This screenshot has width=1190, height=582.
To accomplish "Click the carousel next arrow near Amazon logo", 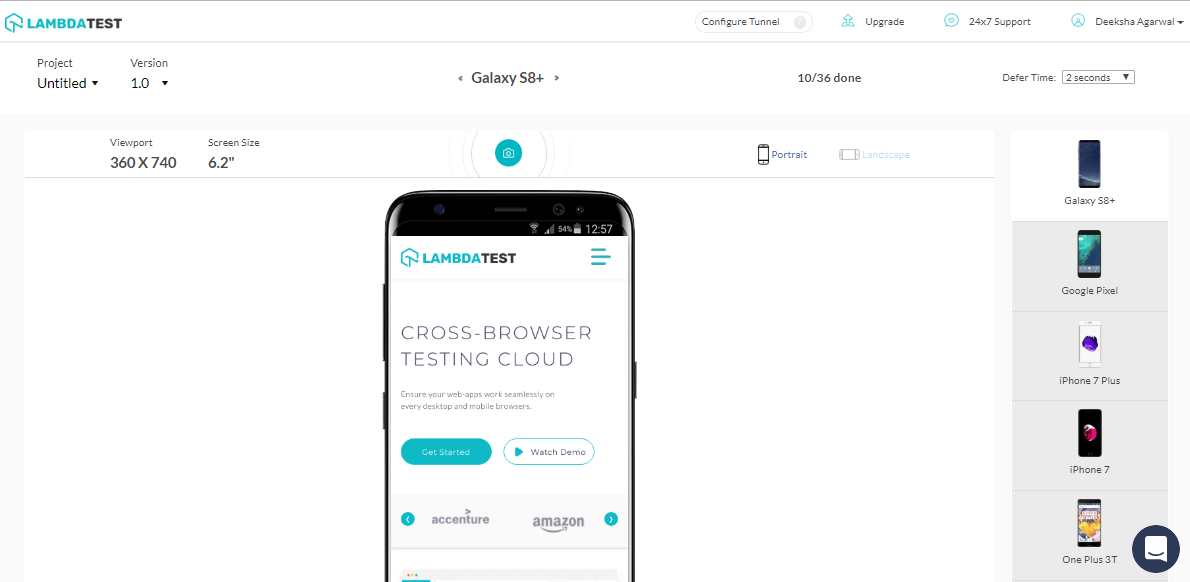I will [x=611, y=519].
